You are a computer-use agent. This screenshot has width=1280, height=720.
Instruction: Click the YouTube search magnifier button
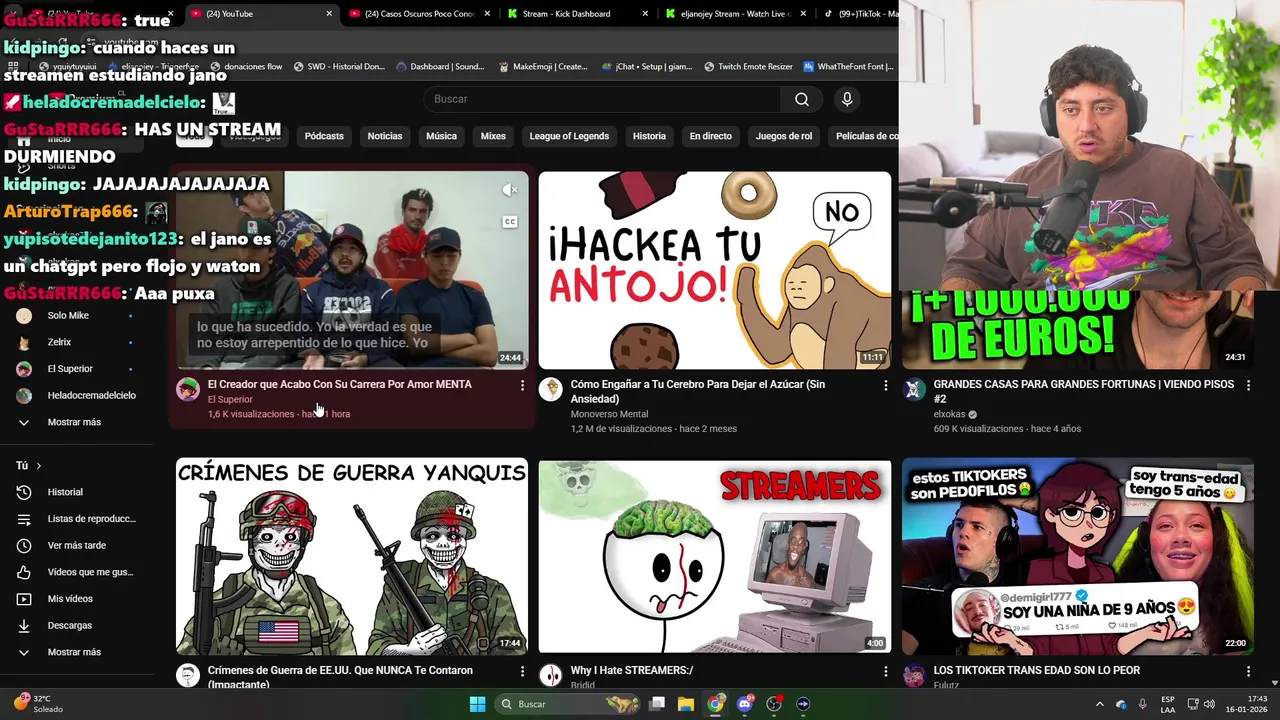[802, 99]
